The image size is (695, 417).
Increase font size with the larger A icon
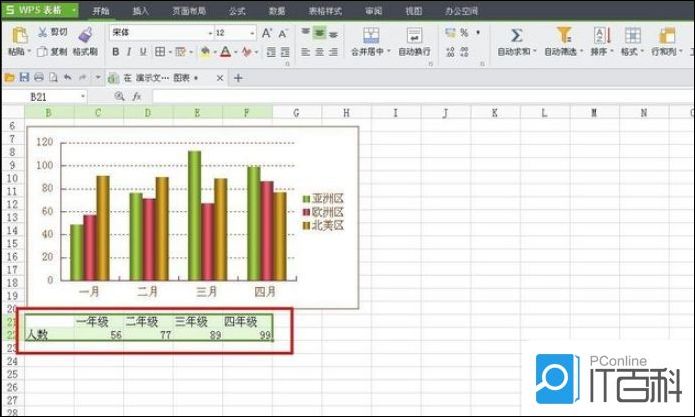(267, 33)
